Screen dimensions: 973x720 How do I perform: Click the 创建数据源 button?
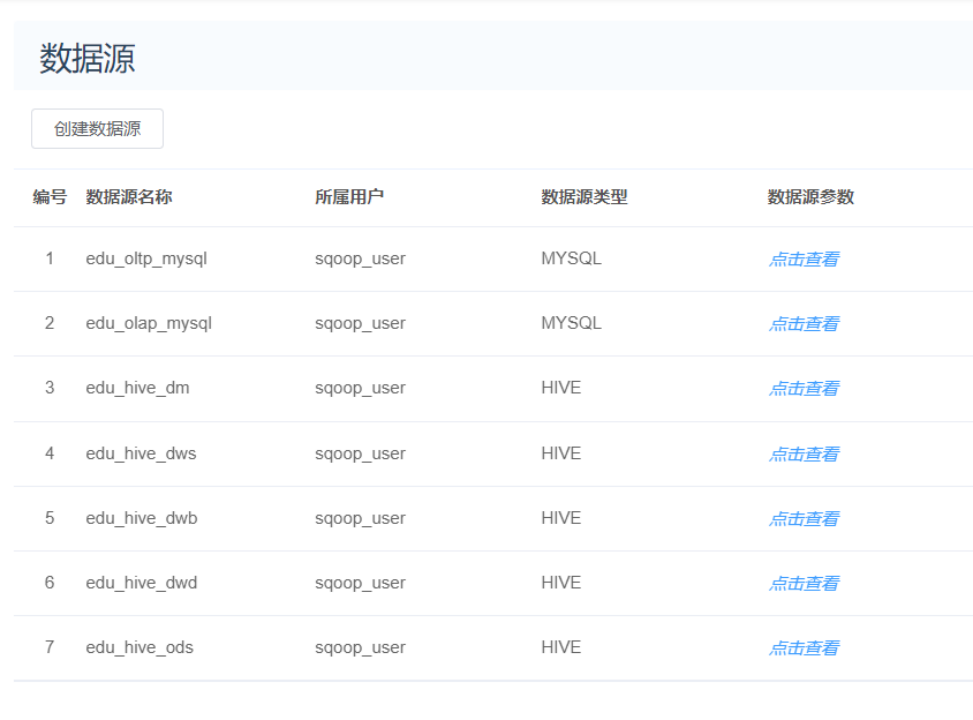coord(97,129)
